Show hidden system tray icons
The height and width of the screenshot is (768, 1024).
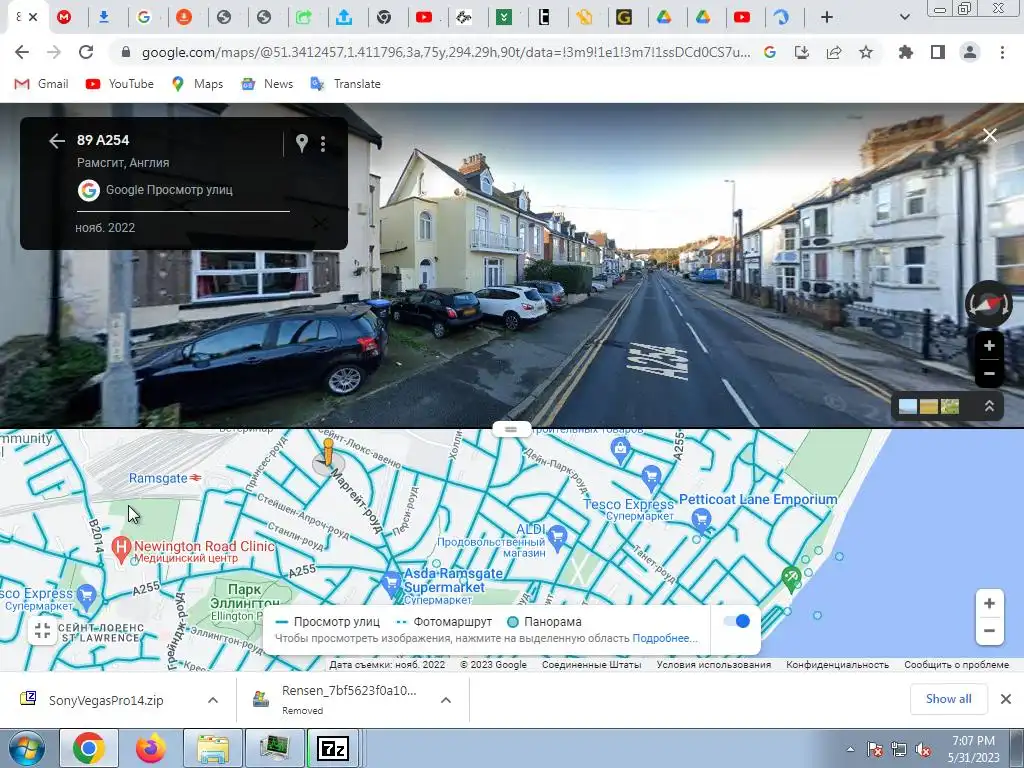[x=850, y=750]
